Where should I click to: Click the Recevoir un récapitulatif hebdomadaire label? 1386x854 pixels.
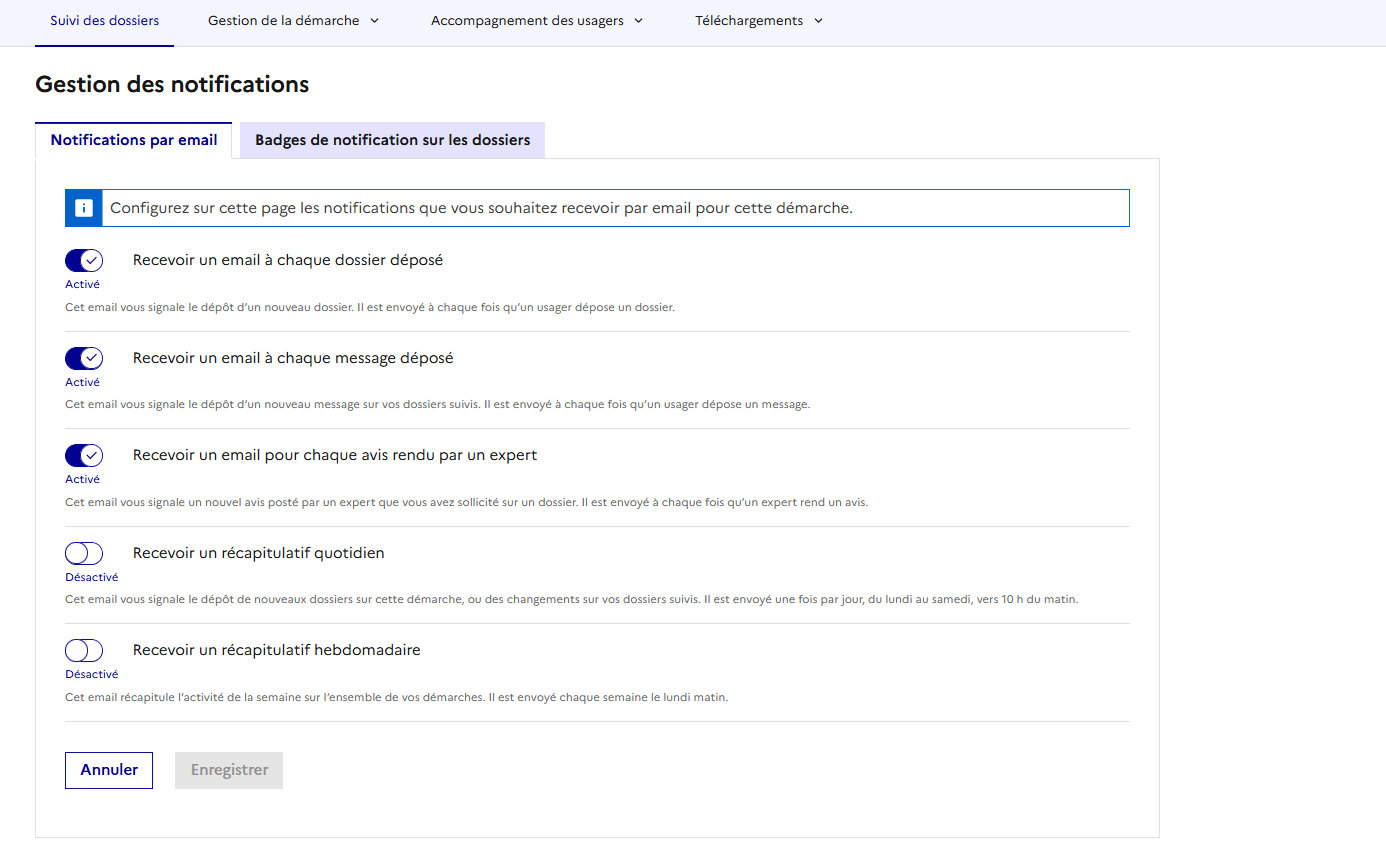point(276,650)
